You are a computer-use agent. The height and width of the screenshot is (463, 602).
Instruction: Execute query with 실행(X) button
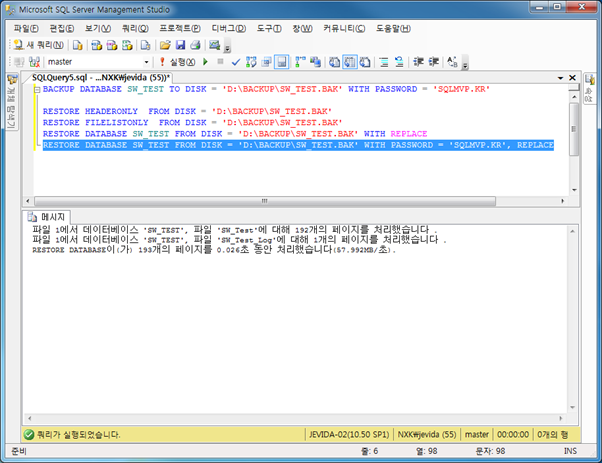click(x=177, y=62)
